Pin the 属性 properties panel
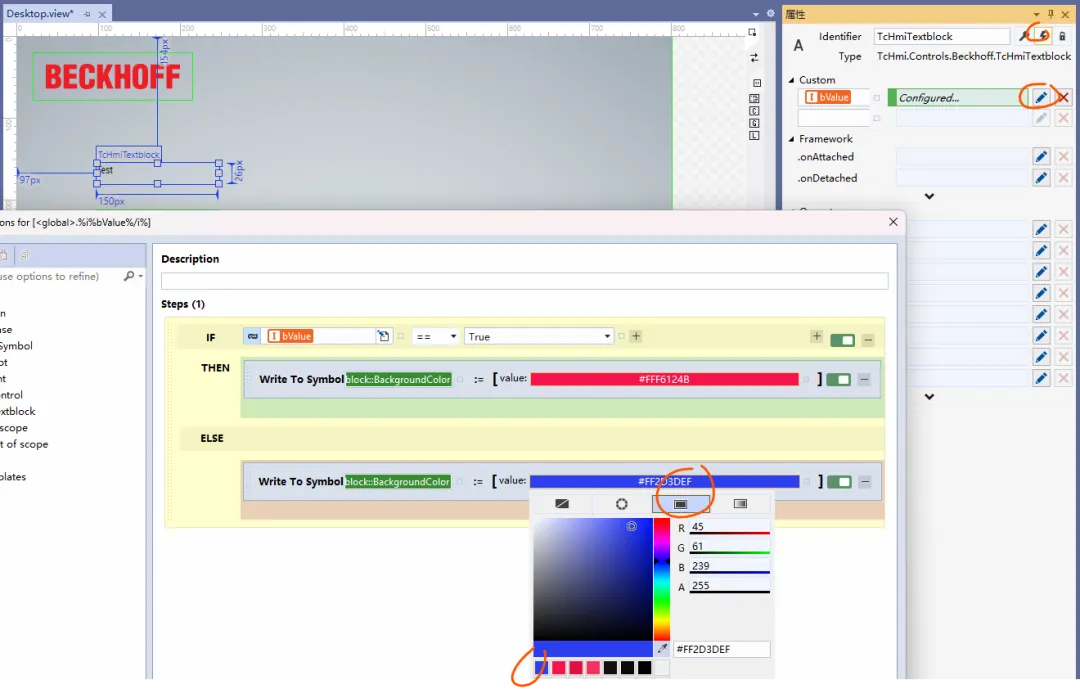This screenshot has height=689, width=1080. tap(1050, 14)
